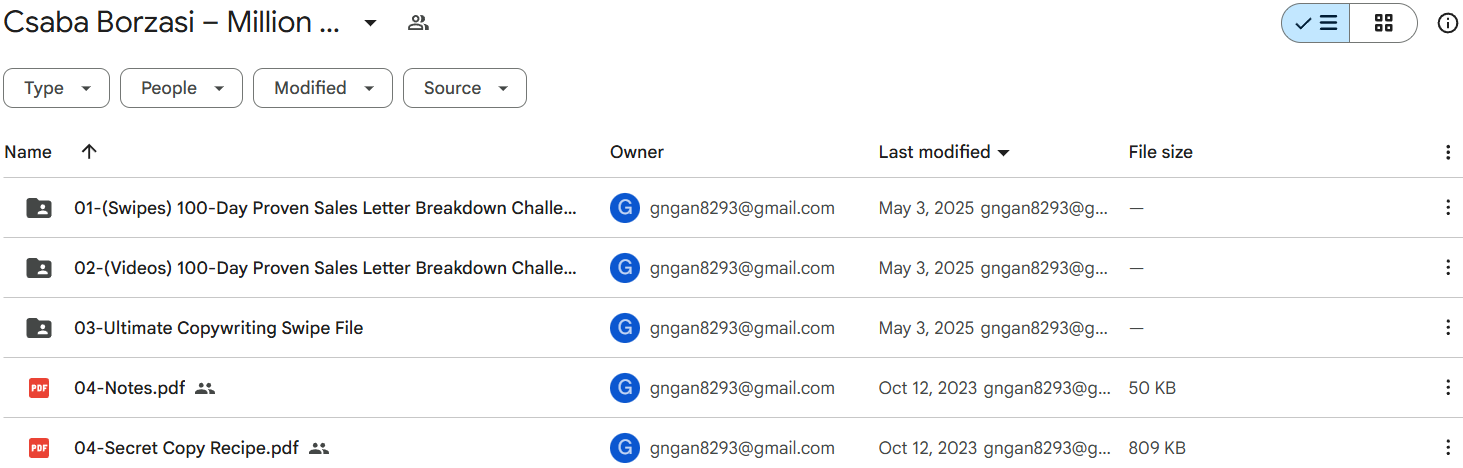Open the People filter dropdown
This screenshot has width=1463, height=468.
point(181,88)
